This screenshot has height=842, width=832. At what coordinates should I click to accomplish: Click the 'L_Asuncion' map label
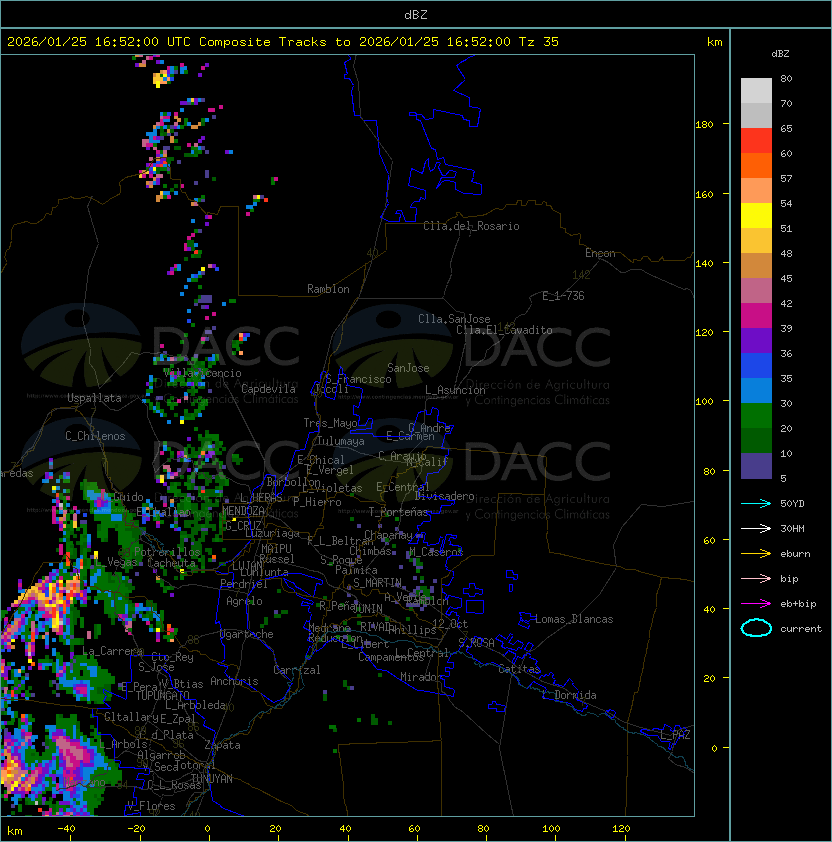tap(455, 390)
